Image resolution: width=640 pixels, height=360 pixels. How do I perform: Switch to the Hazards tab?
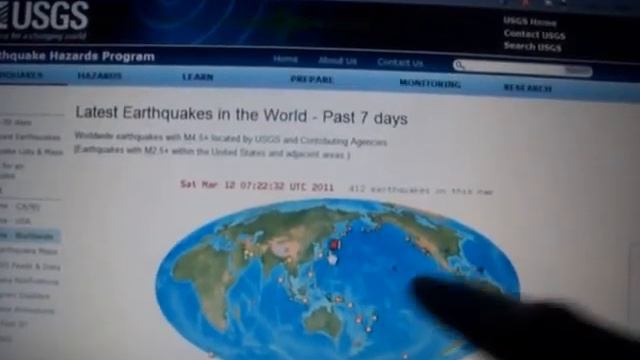(100, 76)
